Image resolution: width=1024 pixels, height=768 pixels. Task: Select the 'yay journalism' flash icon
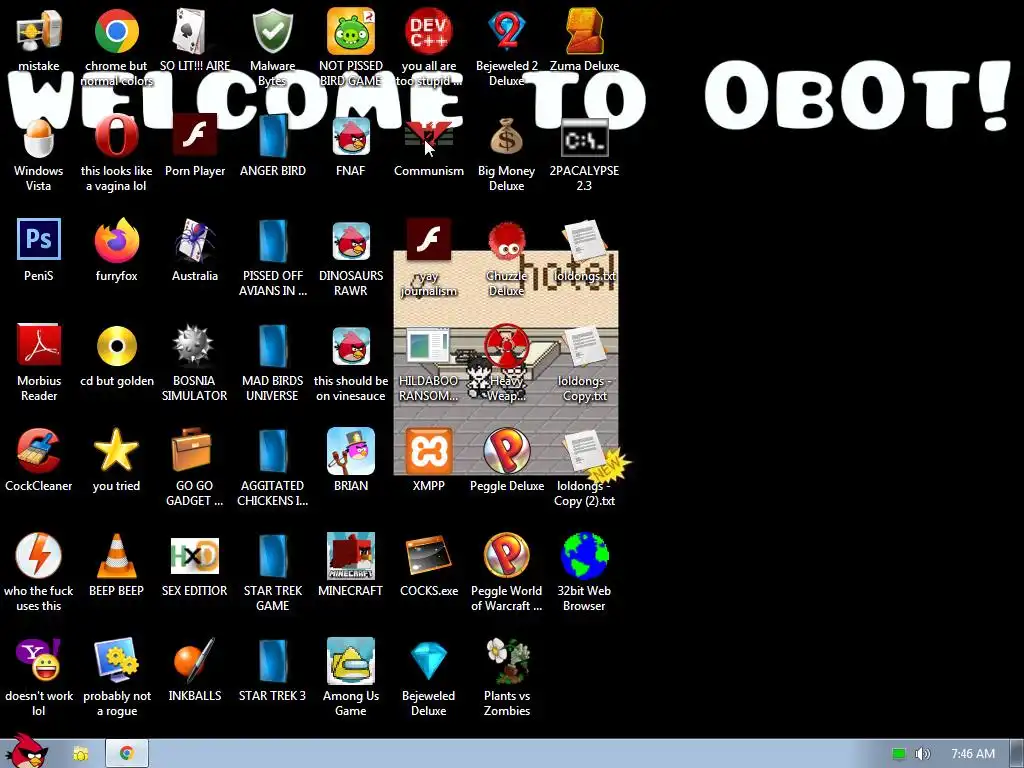pos(428,240)
